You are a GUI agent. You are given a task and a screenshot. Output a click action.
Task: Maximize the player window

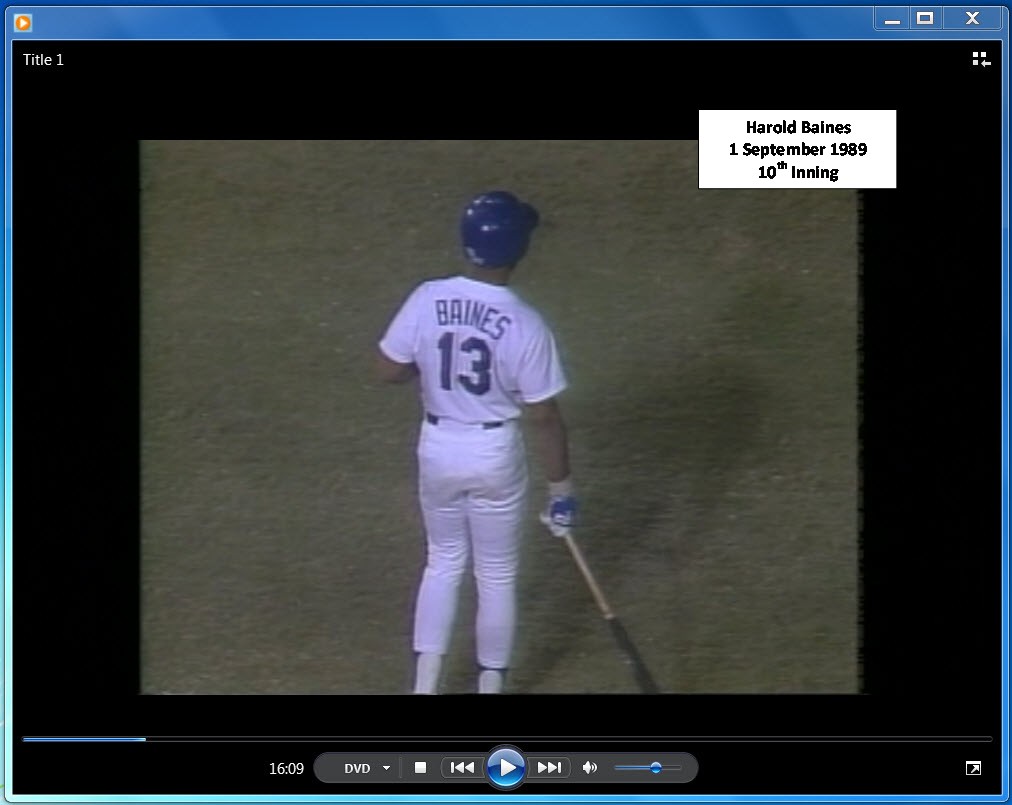[x=926, y=19]
